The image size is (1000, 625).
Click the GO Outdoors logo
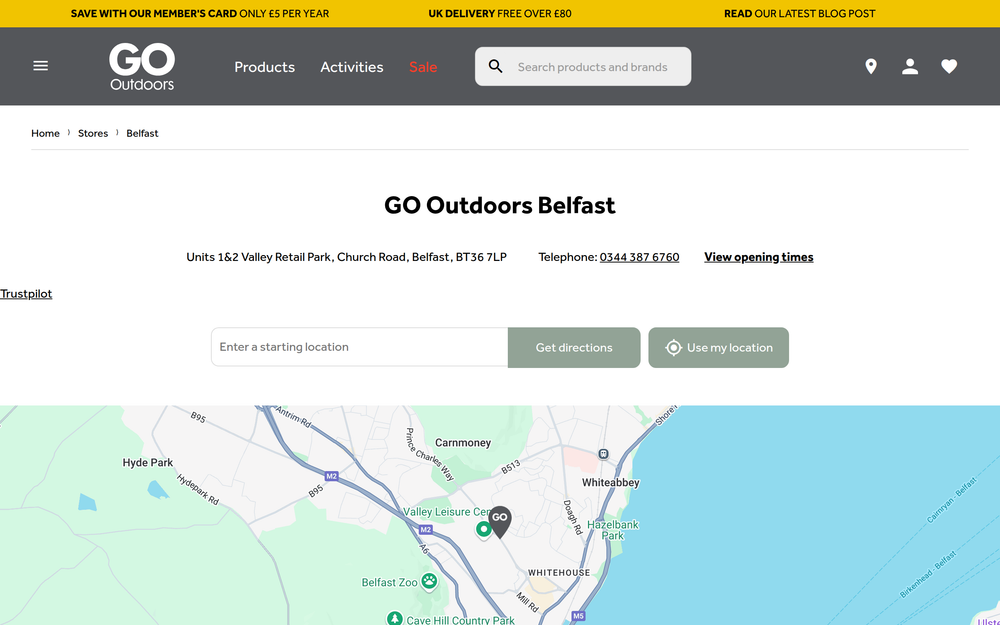click(142, 66)
